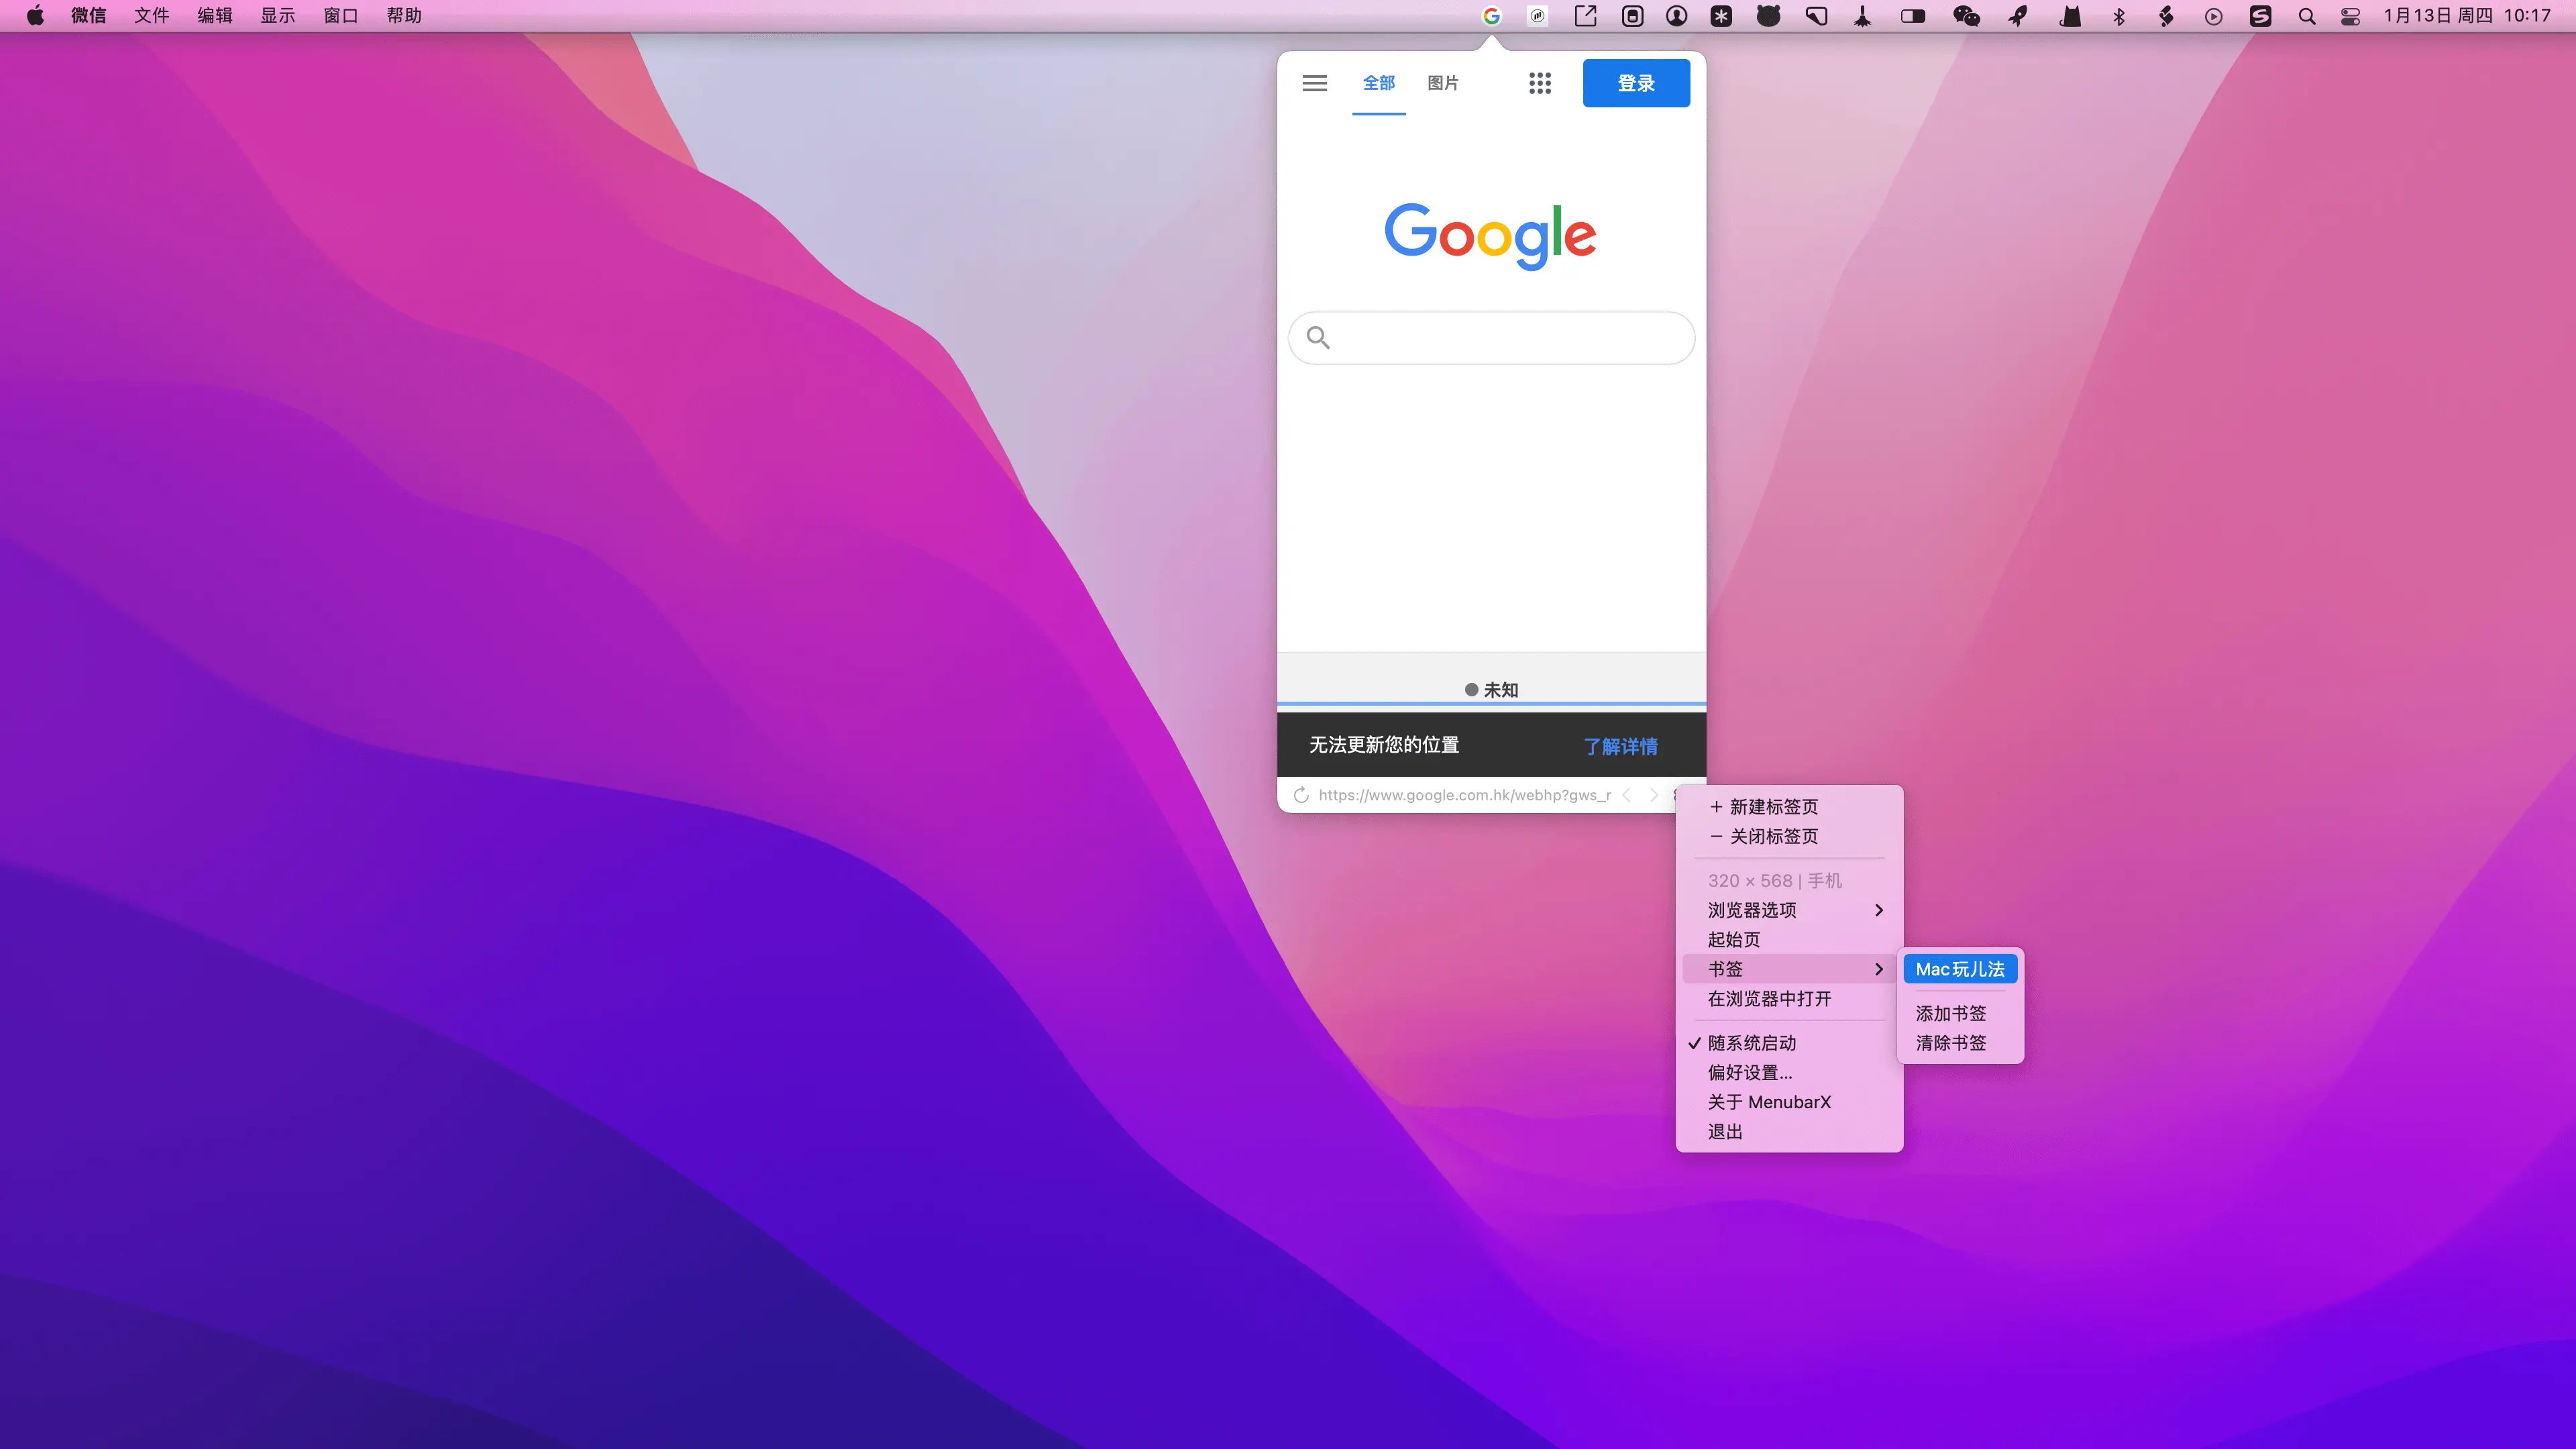Open the Apple menu
Screen dimensions: 2576x1449
click(35, 15)
